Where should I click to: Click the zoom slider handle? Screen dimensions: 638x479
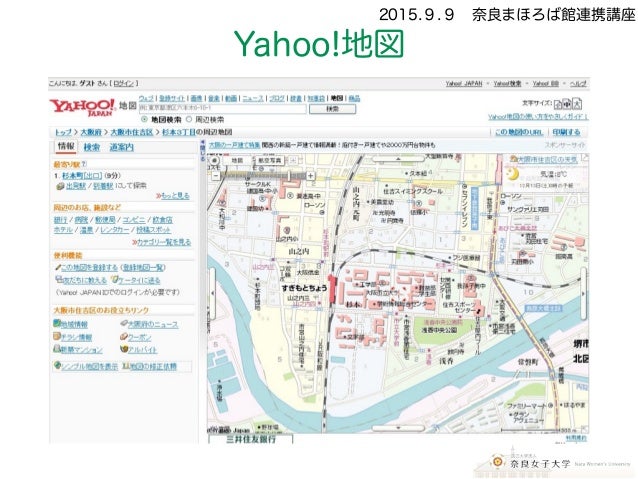tap(289, 176)
